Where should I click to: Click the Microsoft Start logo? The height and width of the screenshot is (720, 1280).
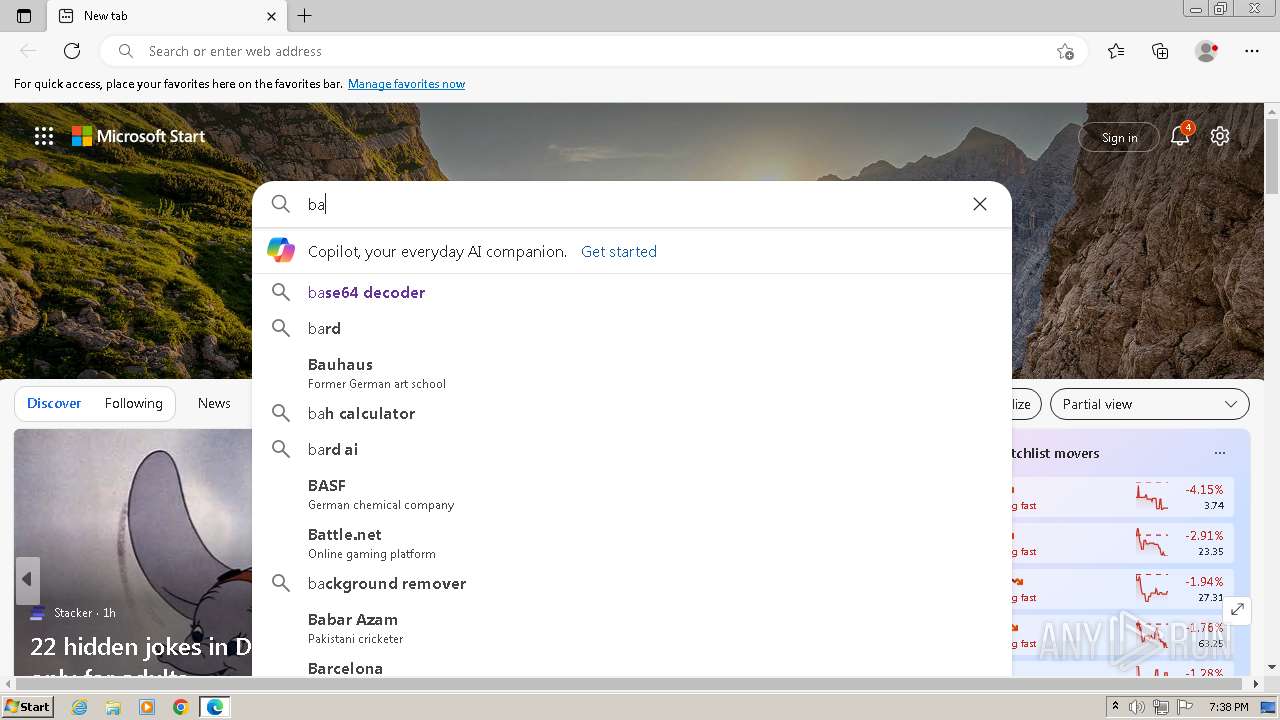(138, 136)
